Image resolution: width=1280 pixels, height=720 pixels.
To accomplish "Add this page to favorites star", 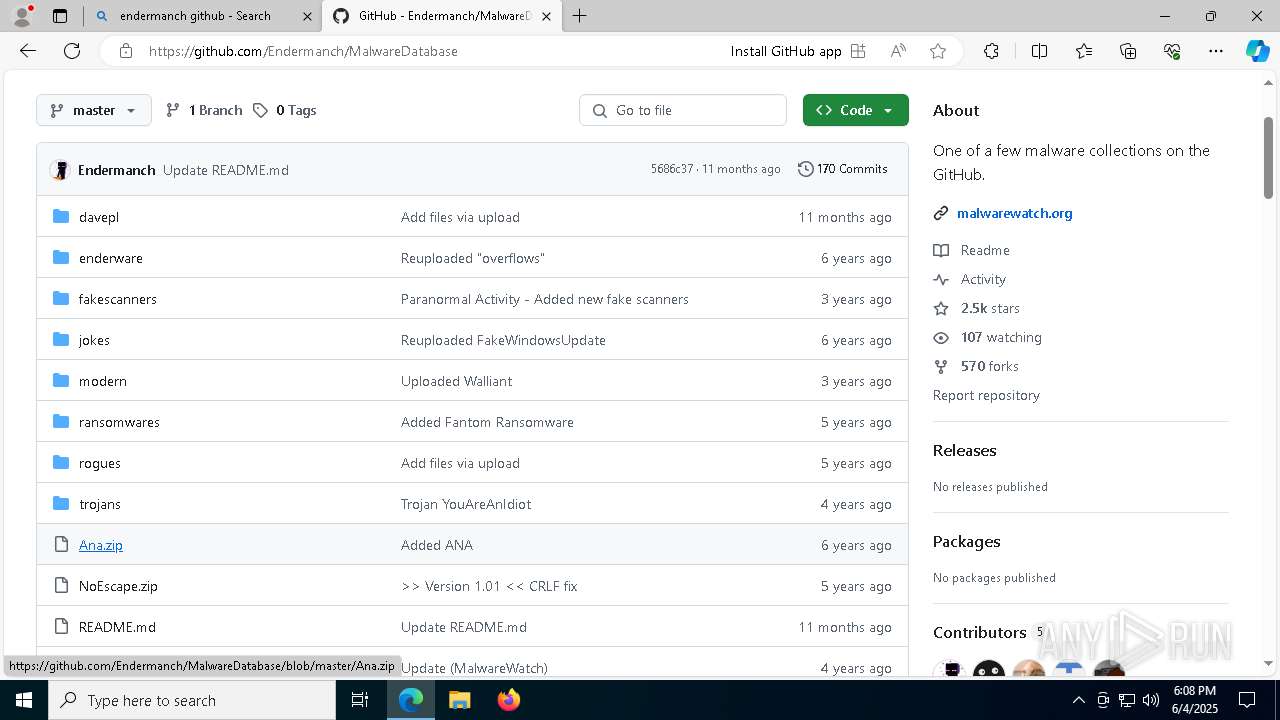I will (x=938, y=51).
